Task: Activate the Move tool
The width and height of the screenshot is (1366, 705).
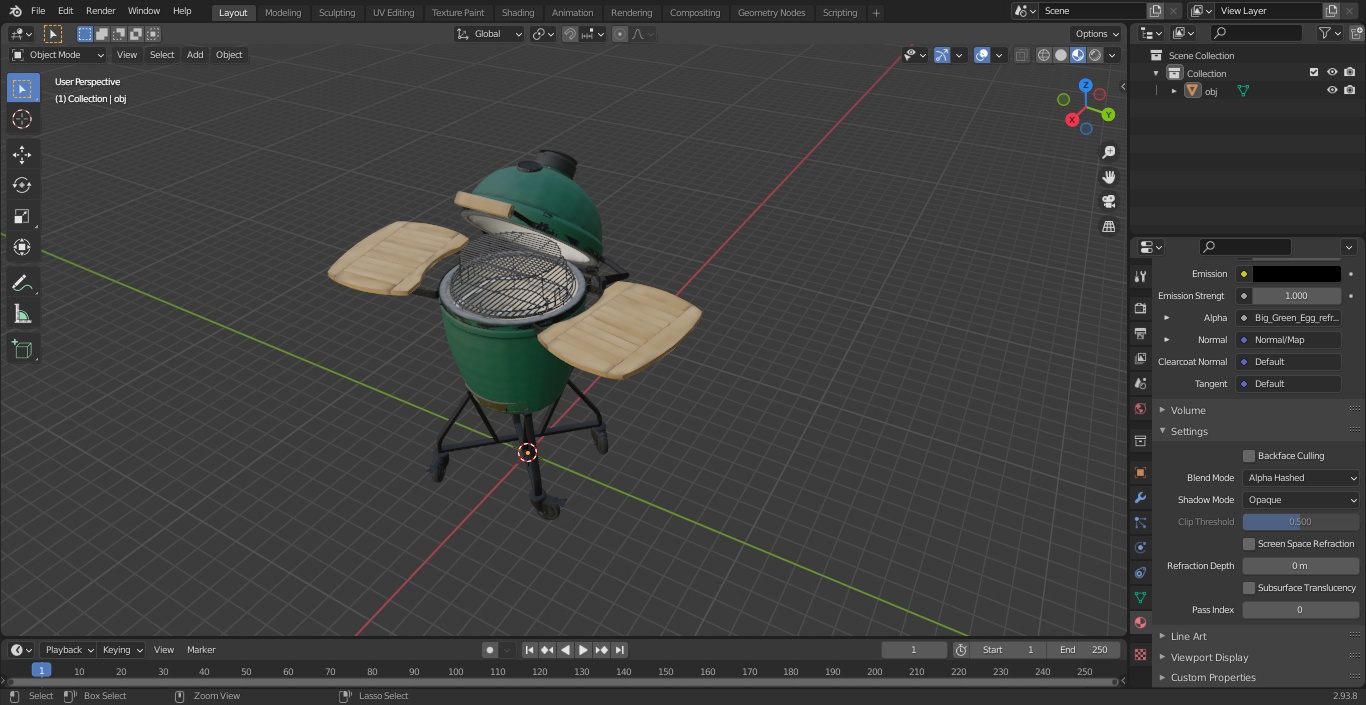Action: pyautogui.click(x=22, y=154)
